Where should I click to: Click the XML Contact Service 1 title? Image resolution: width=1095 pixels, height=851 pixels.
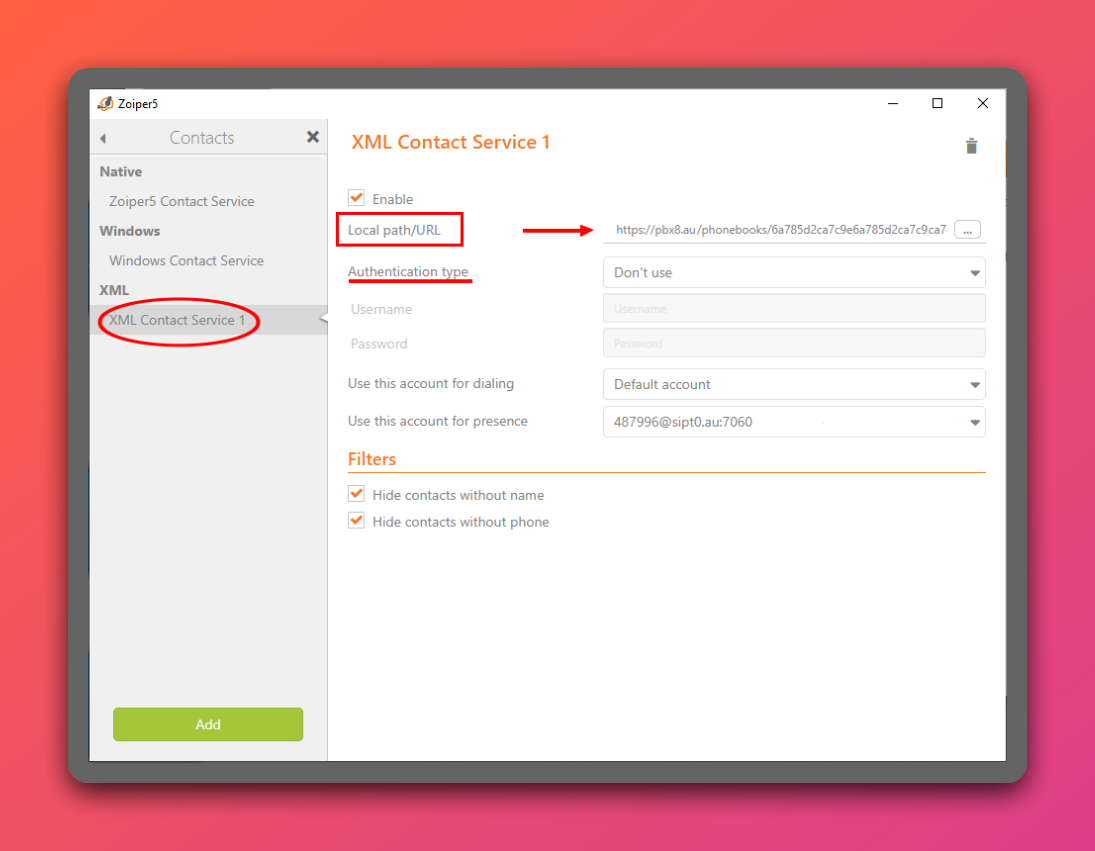click(x=450, y=142)
